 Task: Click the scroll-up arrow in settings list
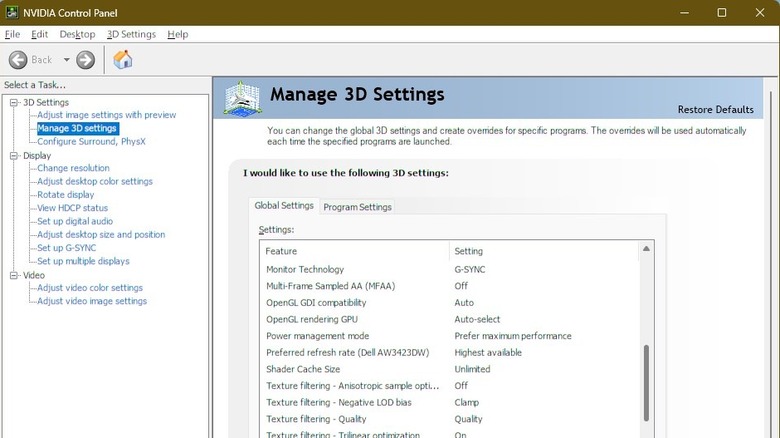[647, 249]
